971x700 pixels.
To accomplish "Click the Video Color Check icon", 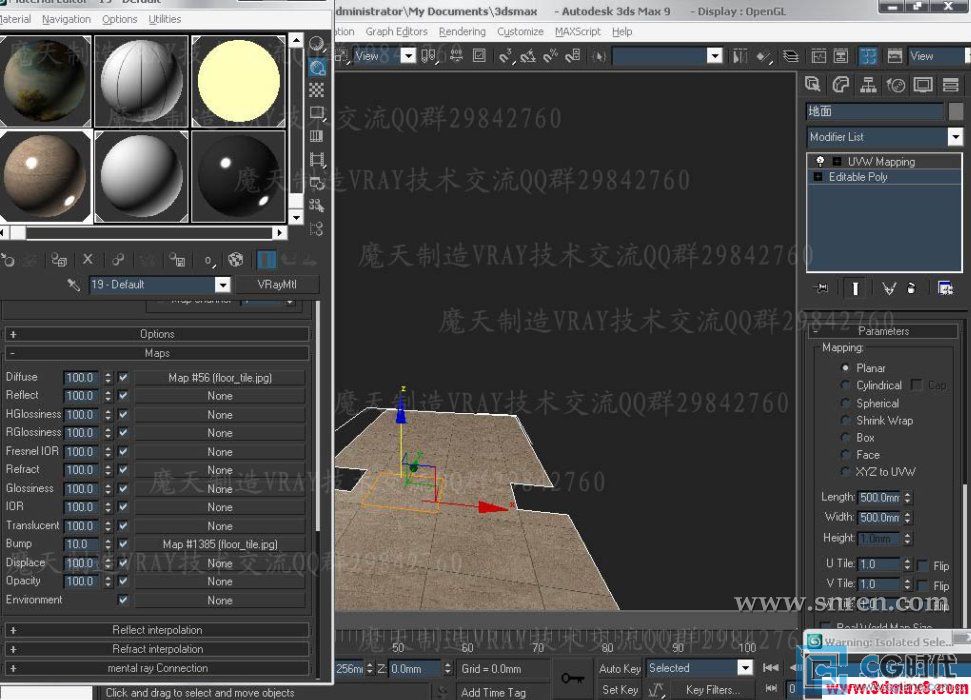I will coord(317,136).
